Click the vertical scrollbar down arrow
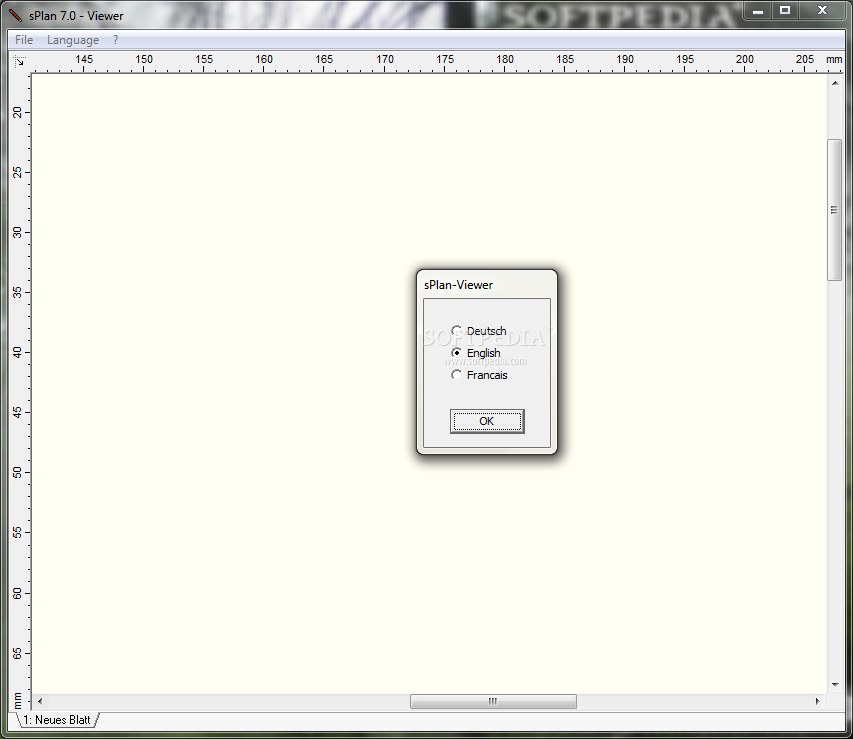Screen dimensions: 853x739 coord(835,685)
